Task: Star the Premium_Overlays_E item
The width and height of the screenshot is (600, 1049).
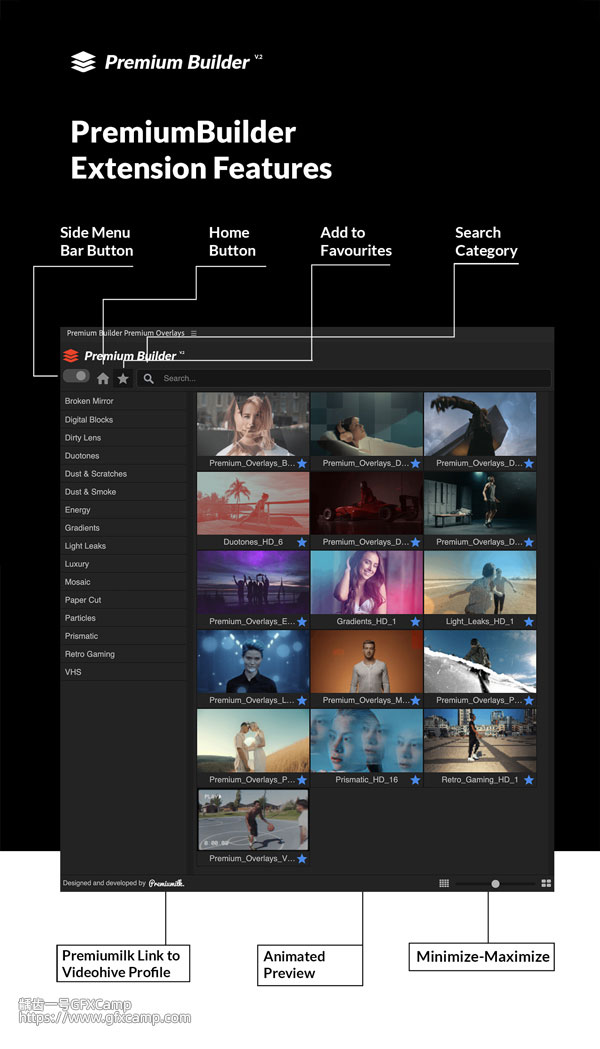Action: (x=302, y=622)
